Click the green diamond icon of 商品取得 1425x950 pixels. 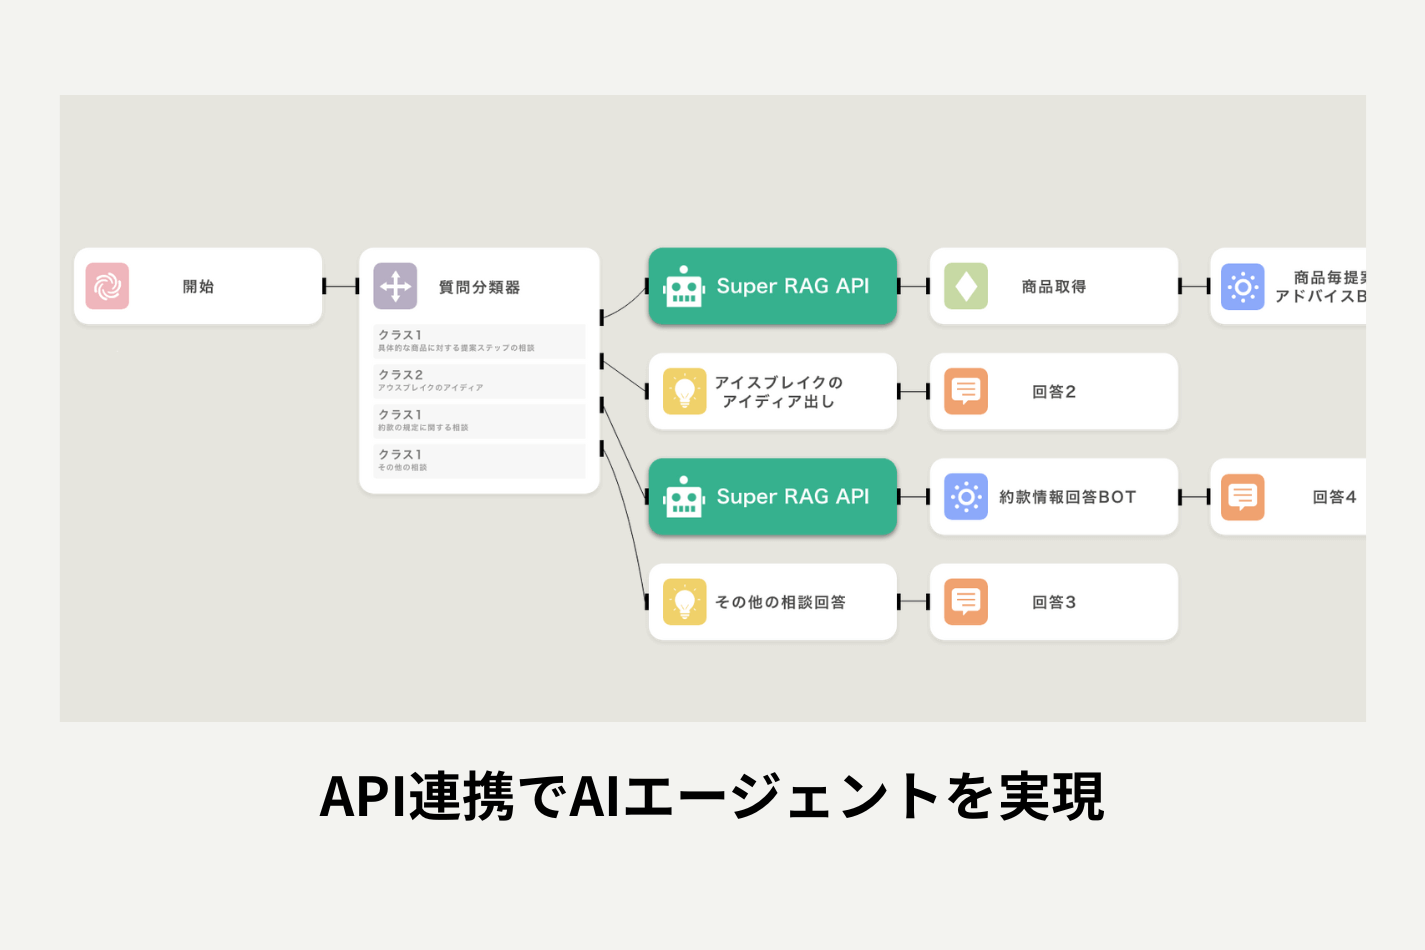(966, 286)
